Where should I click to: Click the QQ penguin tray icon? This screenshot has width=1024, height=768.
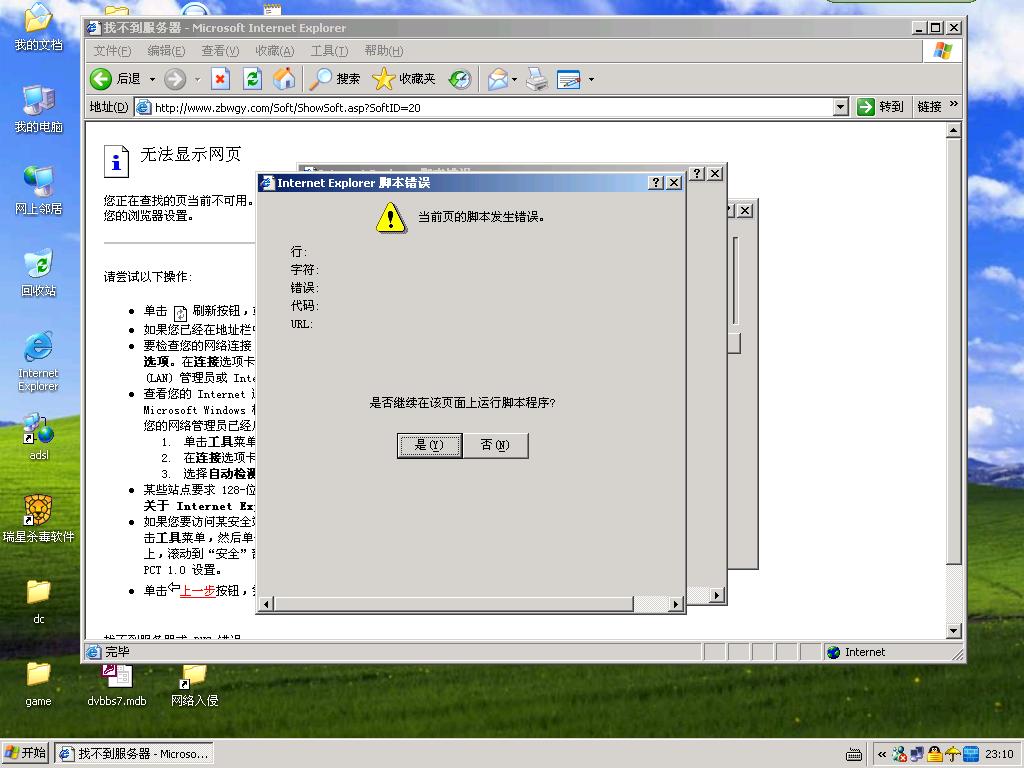point(935,754)
